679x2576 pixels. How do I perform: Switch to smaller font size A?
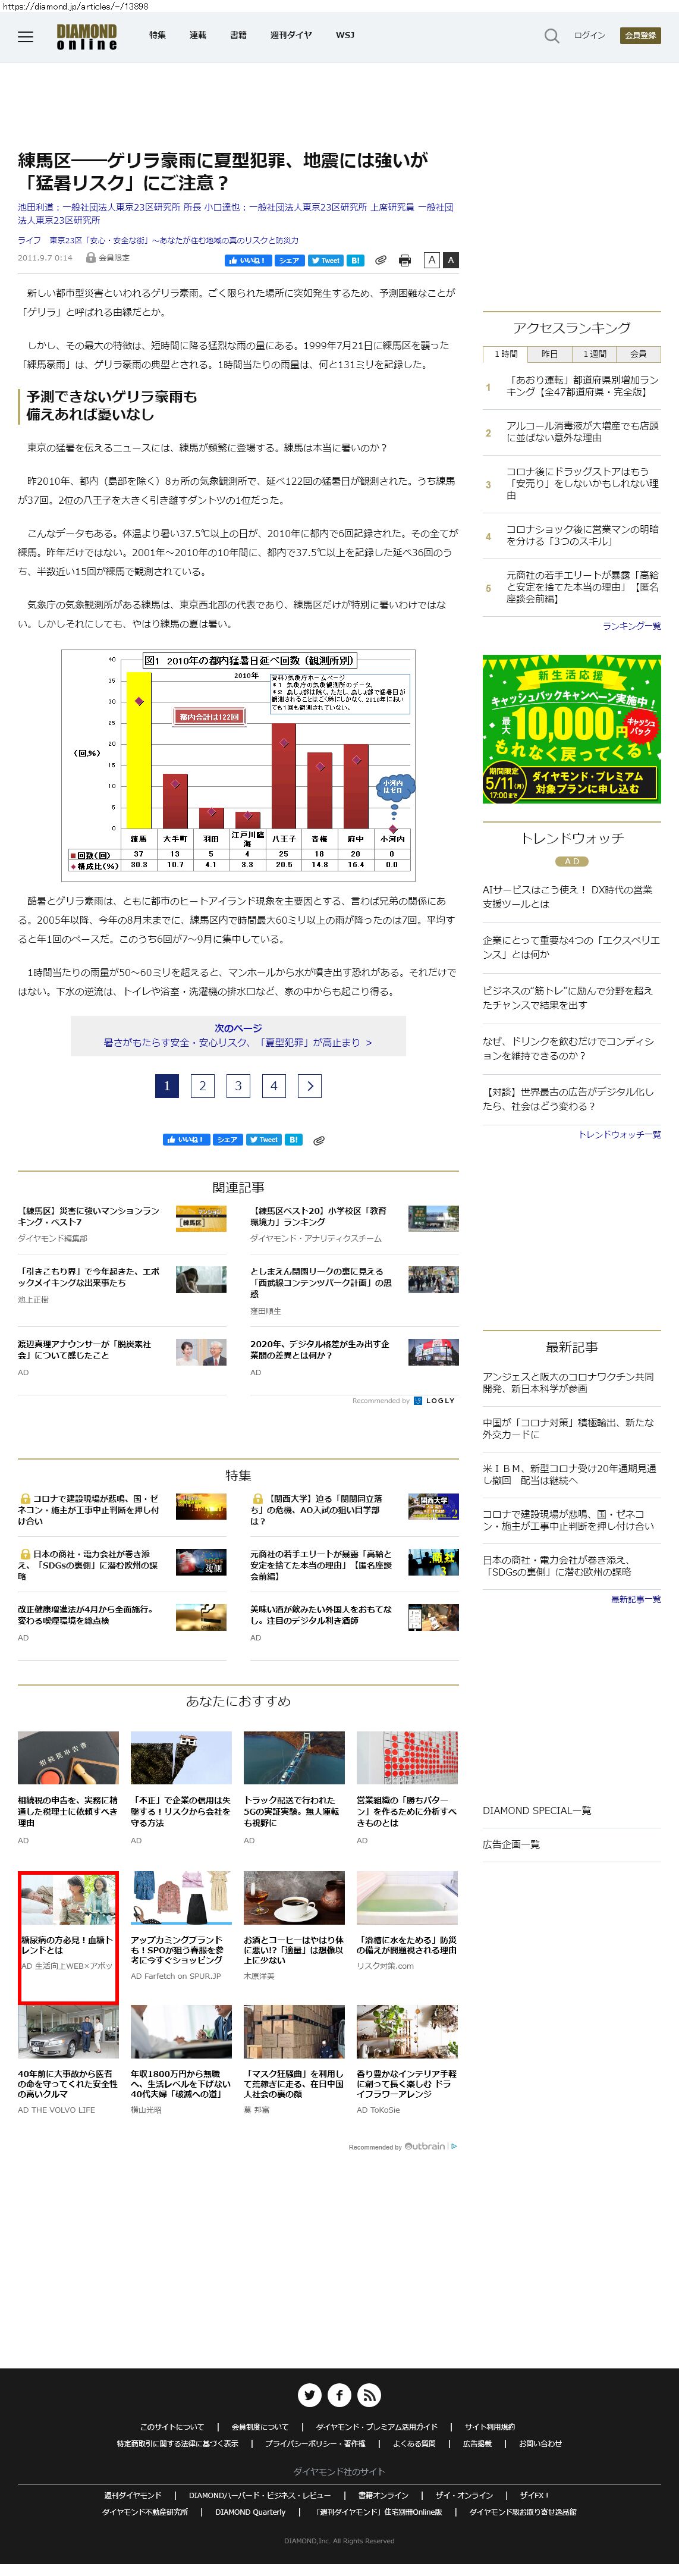coord(432,260)
